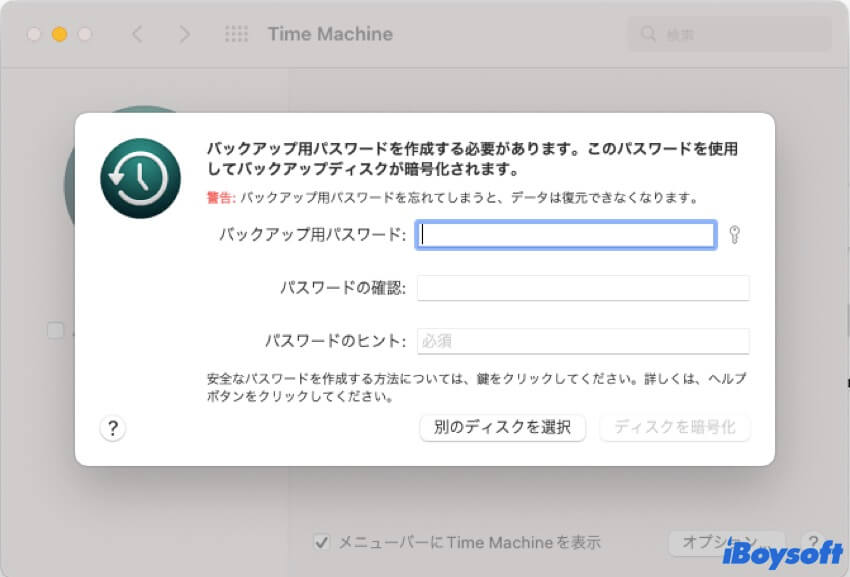Open help via the dialog question mark icon
The height and width of the screenshot is (577, 850).
coord(112,428)
